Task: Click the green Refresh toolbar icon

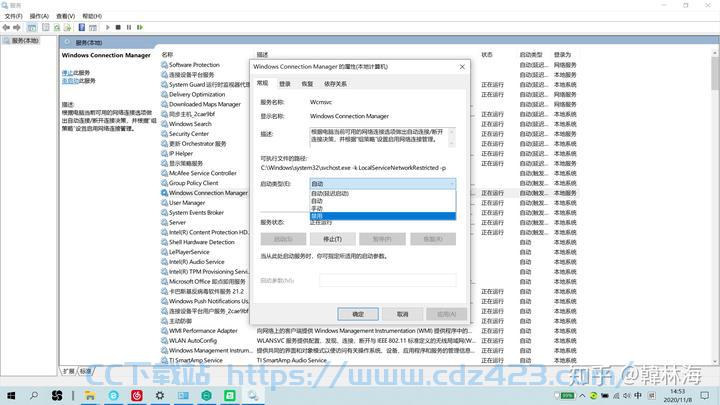Action: pos(56,28)
